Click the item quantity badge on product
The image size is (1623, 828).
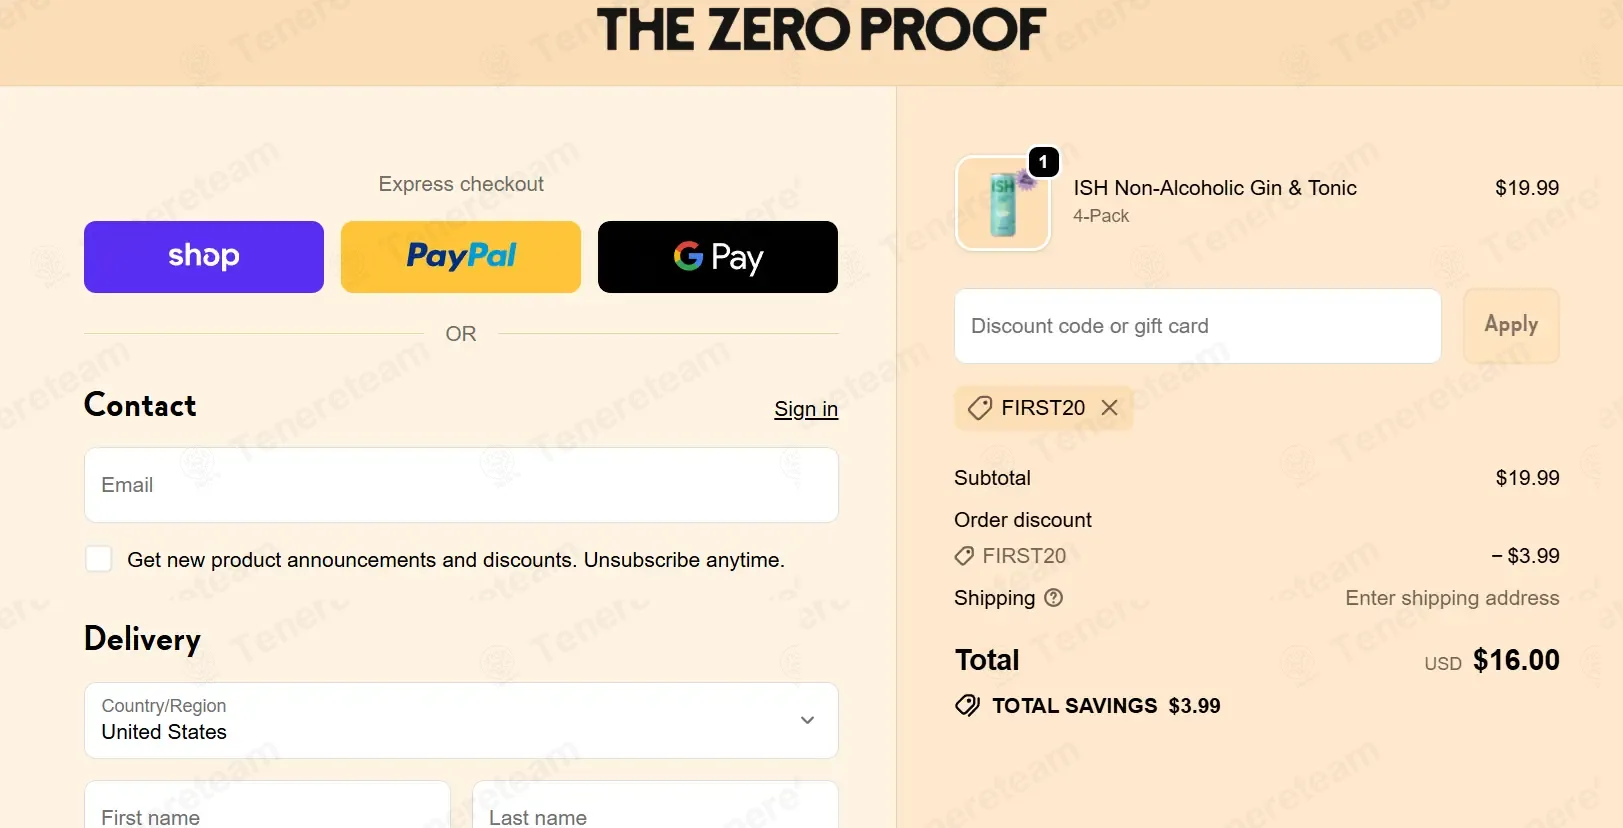(x=1043, y=162)
